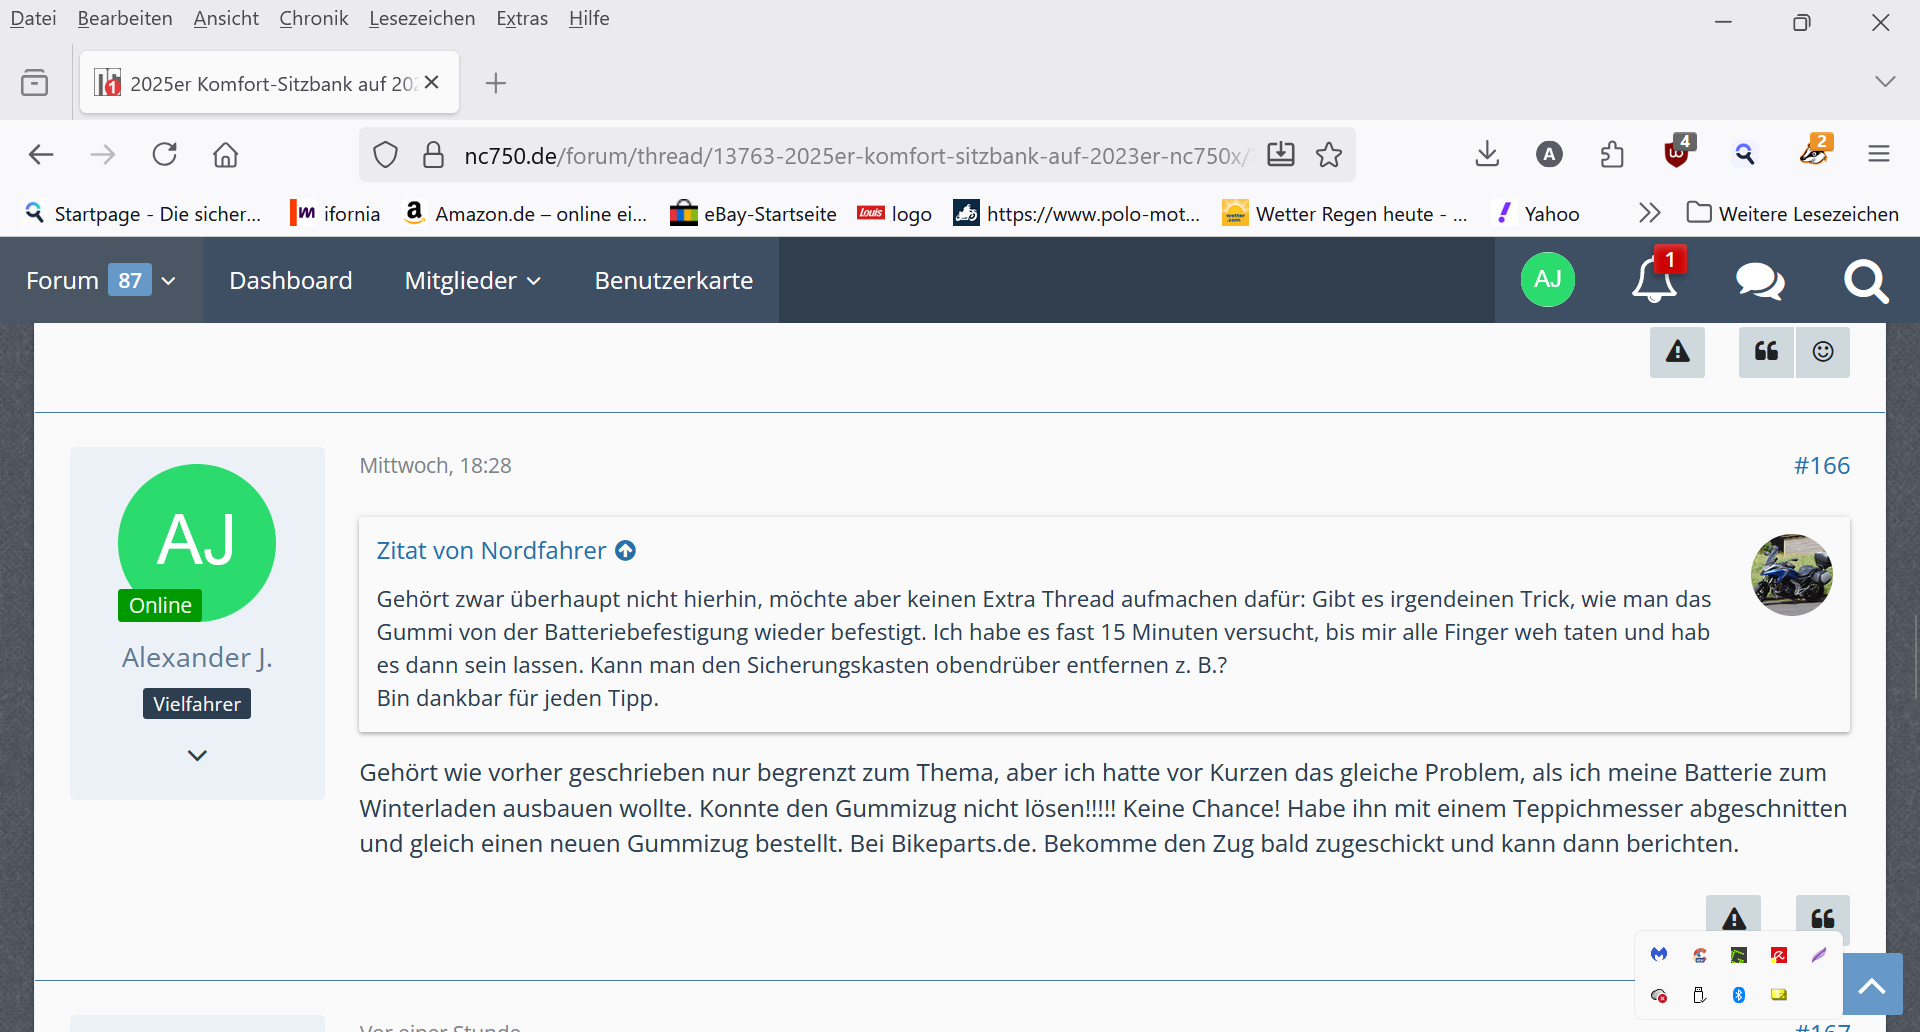React to post with smiley icon
Image resolution: width=1920 pixels, height=1032 pixels.
[1823, 352]
